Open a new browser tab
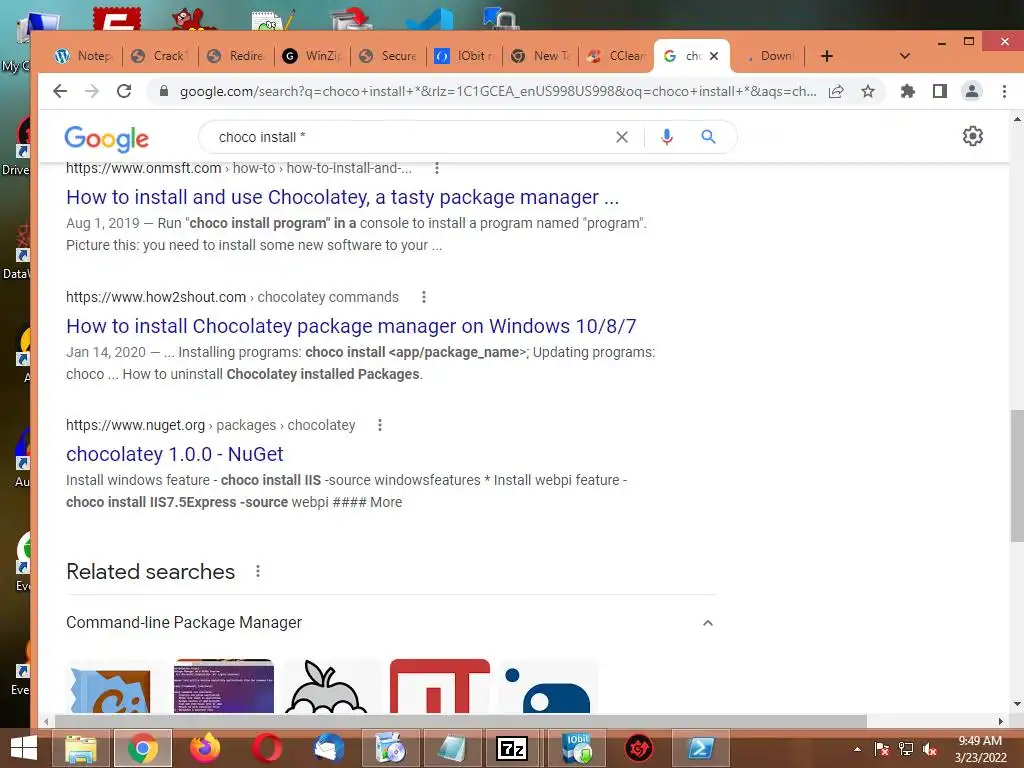 [827, 56]
